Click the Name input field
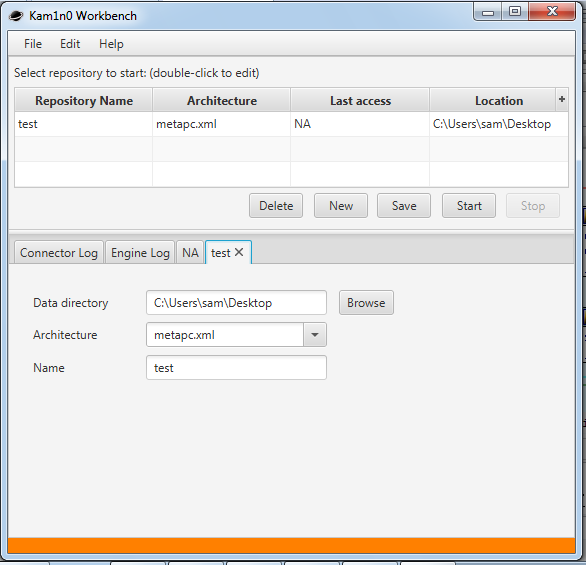The image size is (586, 565). (236, 368)
